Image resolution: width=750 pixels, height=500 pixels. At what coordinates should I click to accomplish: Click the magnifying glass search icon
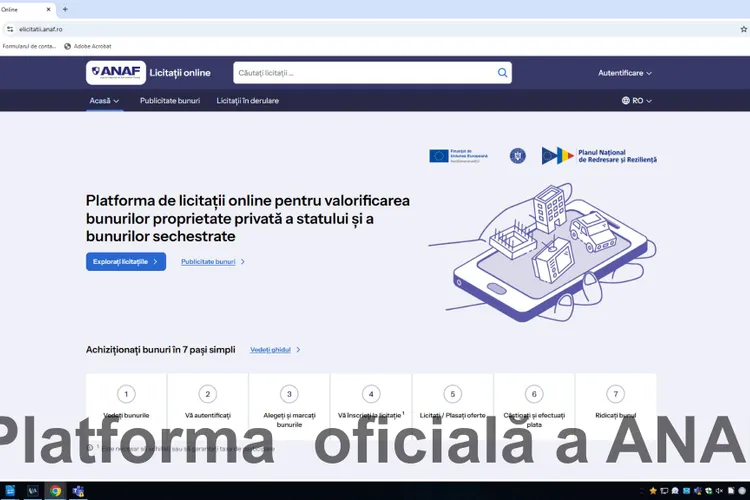(x=502, y=73)
